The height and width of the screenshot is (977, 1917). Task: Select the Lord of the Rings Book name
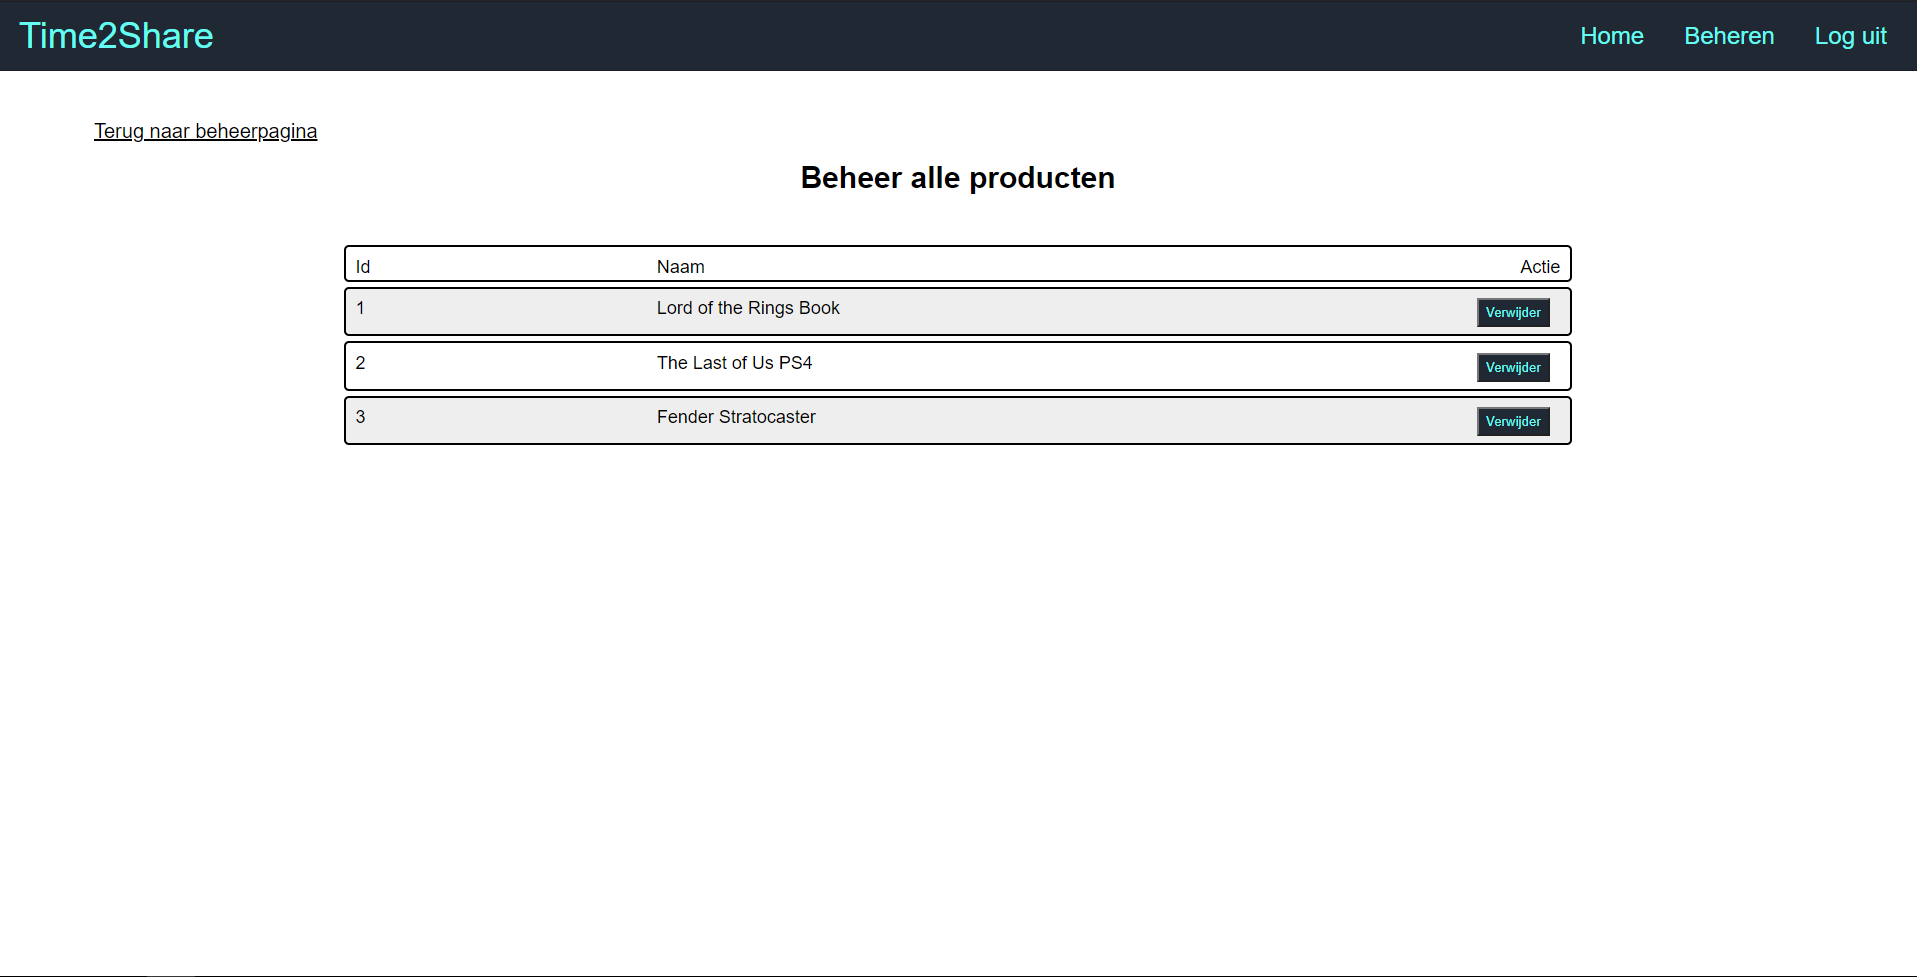pos(748,308)
